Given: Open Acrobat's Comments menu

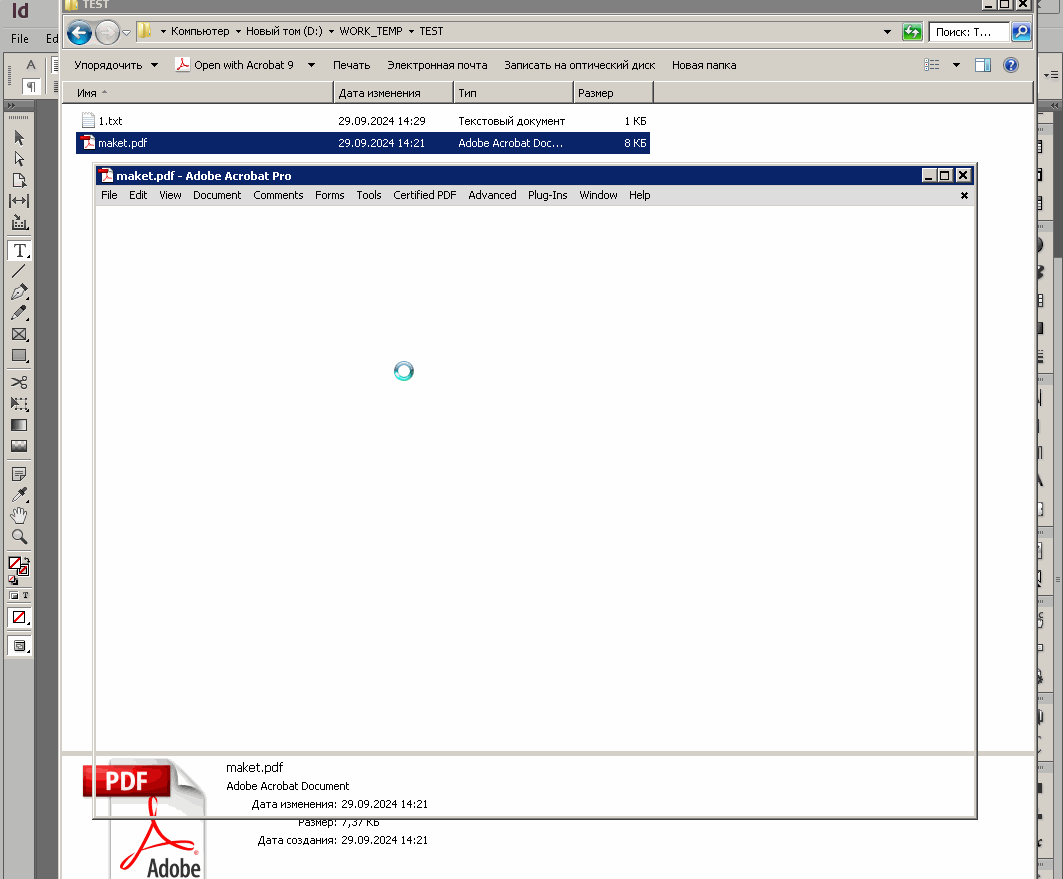Looking at the screenshot, I should coord(278,195).
